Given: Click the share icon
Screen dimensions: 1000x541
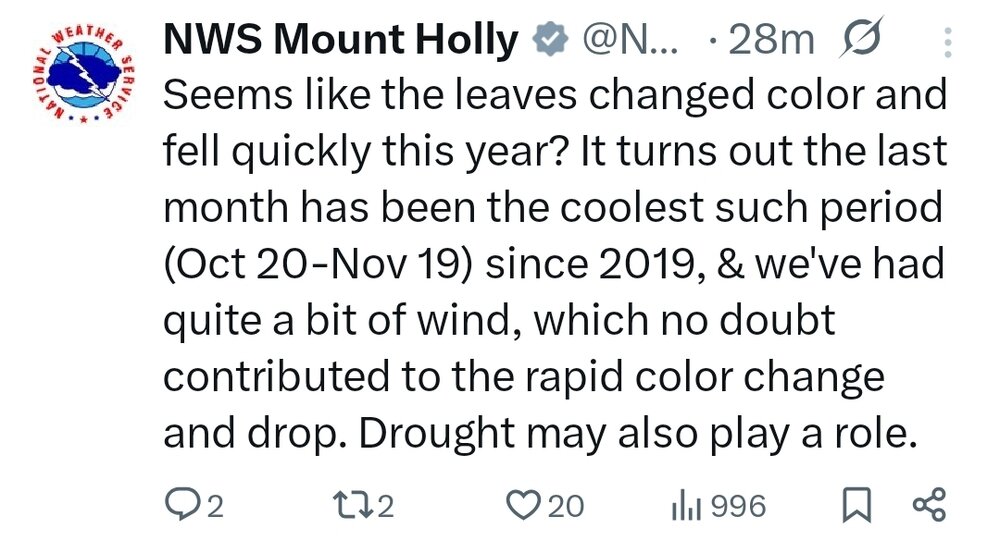Looking at the screenshot, I should [928, 504].
